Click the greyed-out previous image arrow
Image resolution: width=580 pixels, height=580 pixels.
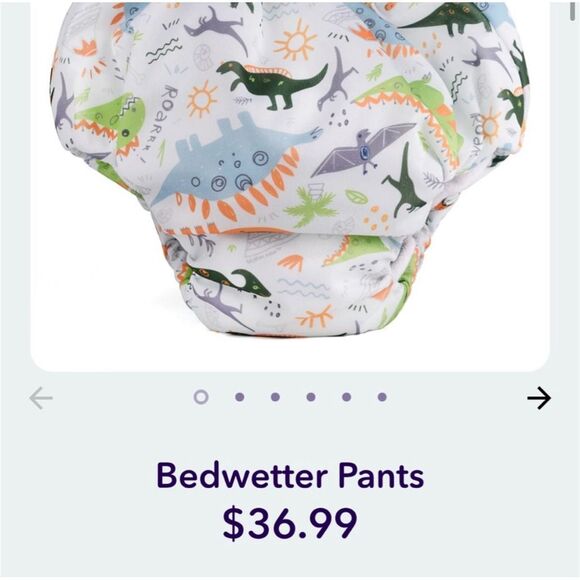tap(41, 398)
